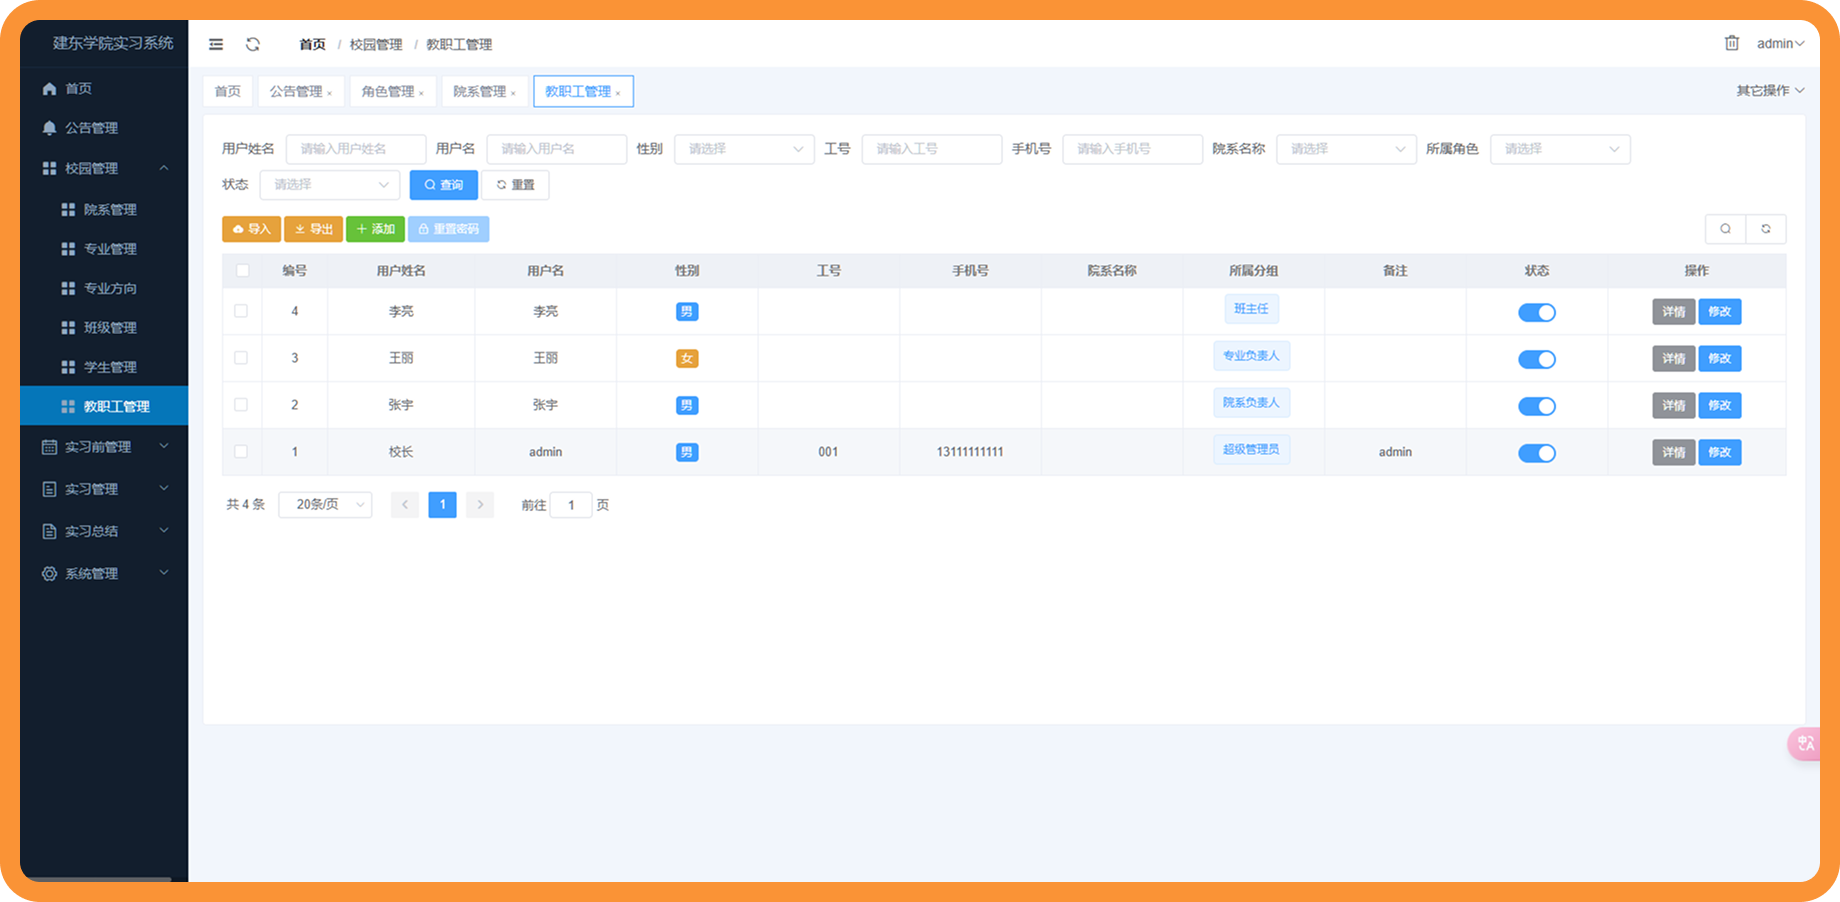Click the hamburger menu collapse icon
1840x902 pixels.
click(216, 44)
